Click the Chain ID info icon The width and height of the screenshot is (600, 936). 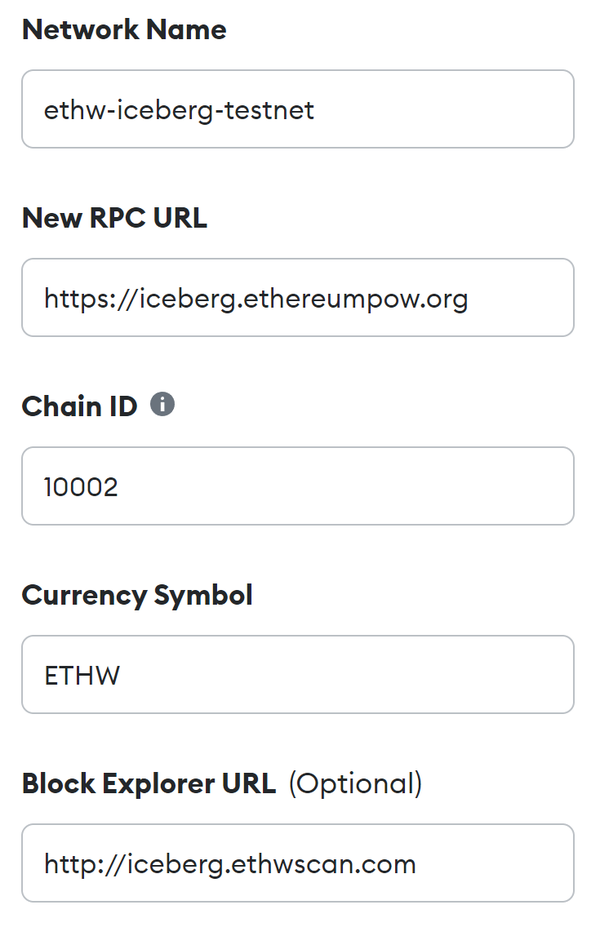click(162, 405)
